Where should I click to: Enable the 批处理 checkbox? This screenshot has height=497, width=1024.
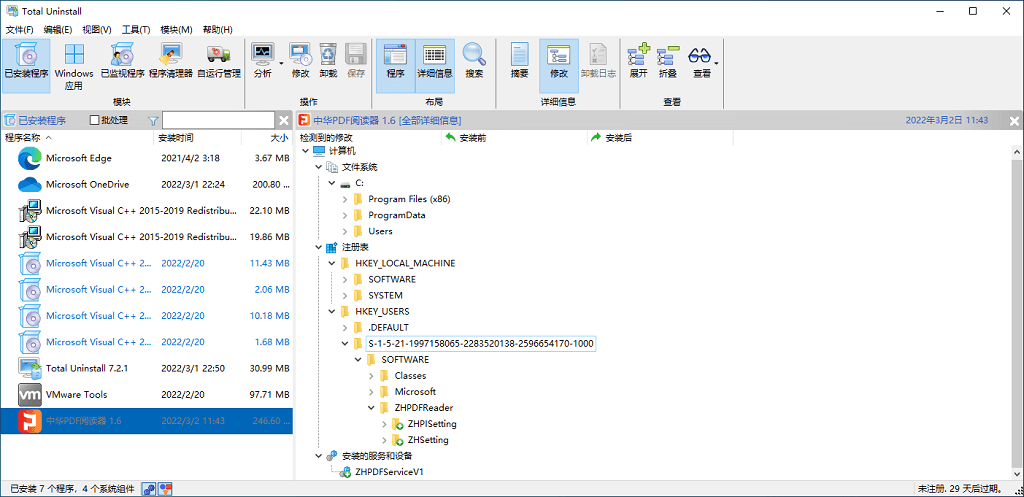point(95,120)
